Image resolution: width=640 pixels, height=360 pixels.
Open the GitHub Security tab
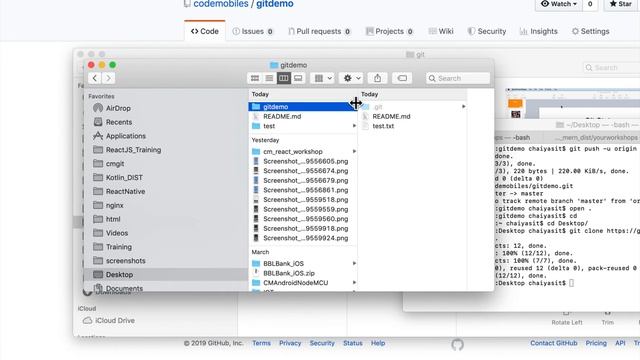tap(487, 31)
